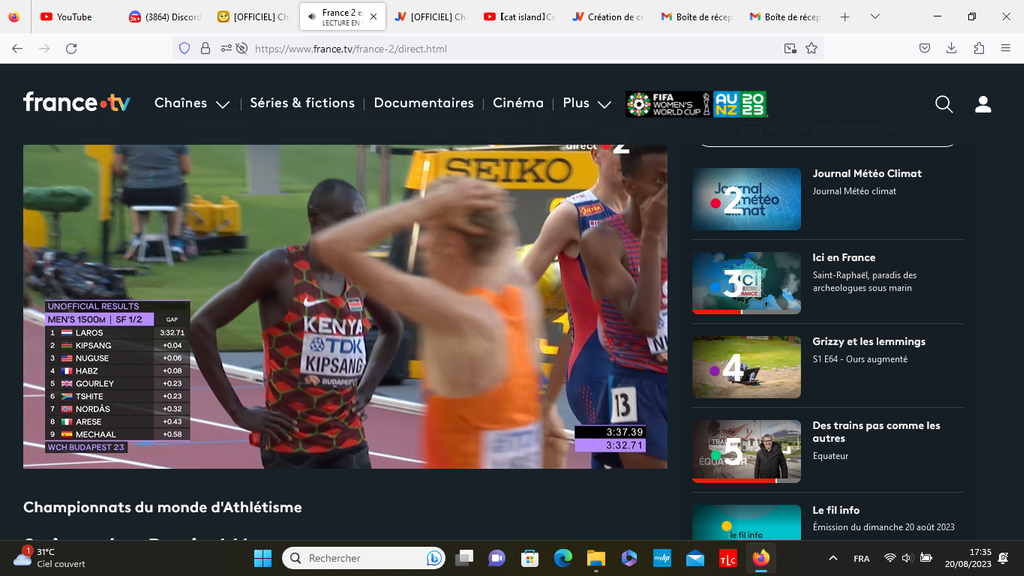This screenshot has height=576, width=1024.
Task: Open the Le fil info thumbnail
Action: tap(746, 522)
